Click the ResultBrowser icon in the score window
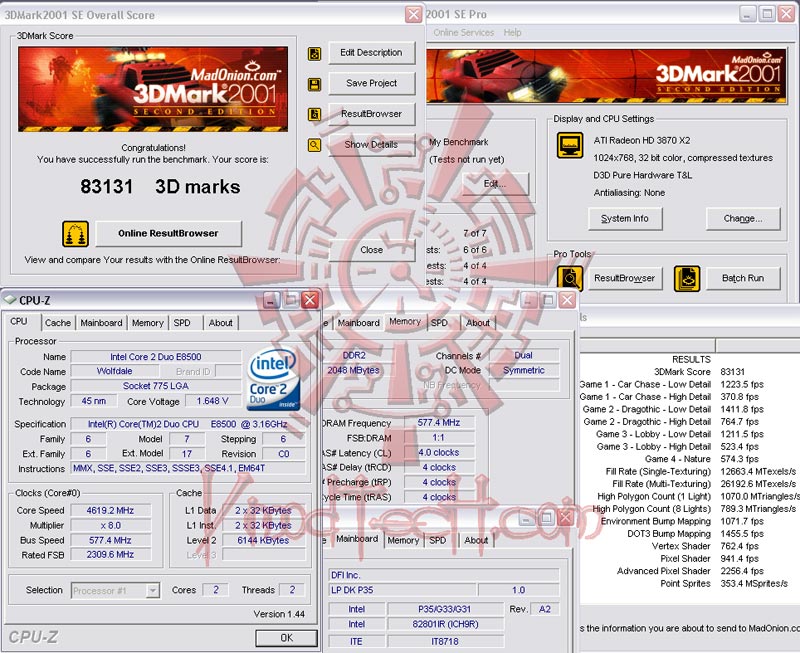Image resolution: width=800 pixels, height=653 pixels. point(314,114)
